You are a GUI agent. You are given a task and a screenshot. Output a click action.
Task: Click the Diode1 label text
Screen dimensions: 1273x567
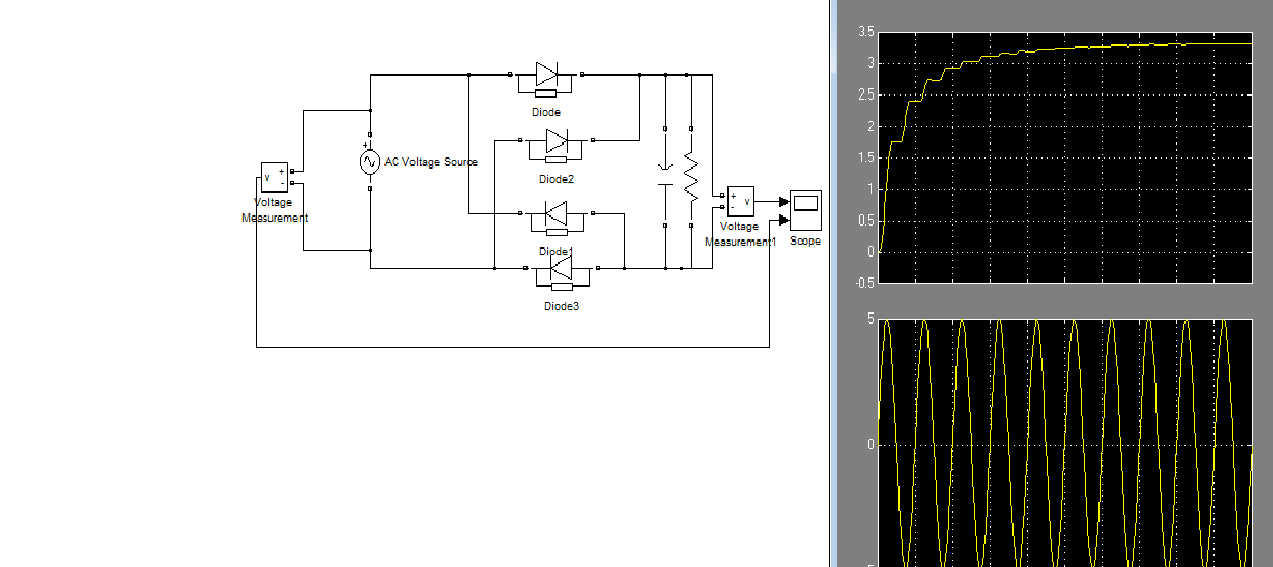556,251
